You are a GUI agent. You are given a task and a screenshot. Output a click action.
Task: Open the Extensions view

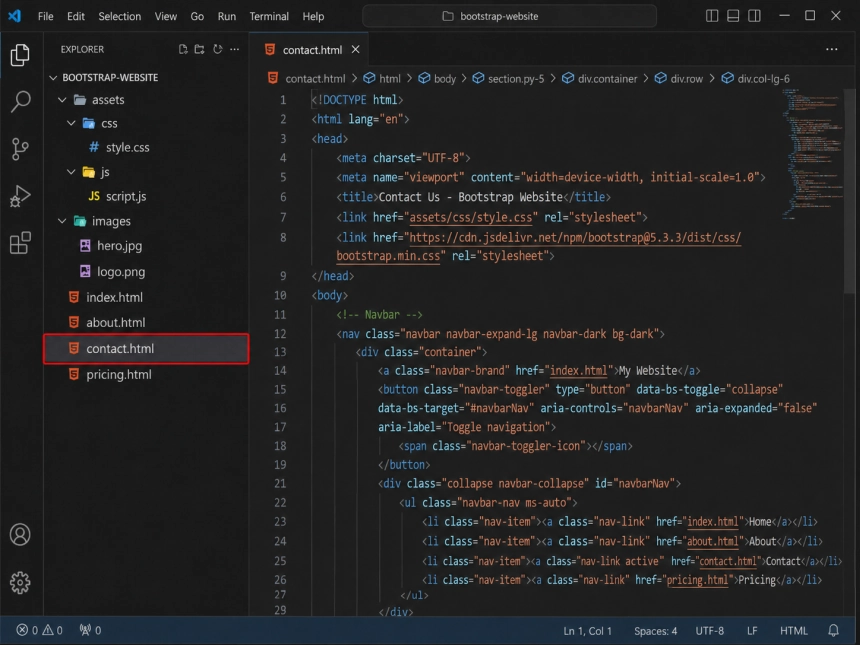[20, 243]
